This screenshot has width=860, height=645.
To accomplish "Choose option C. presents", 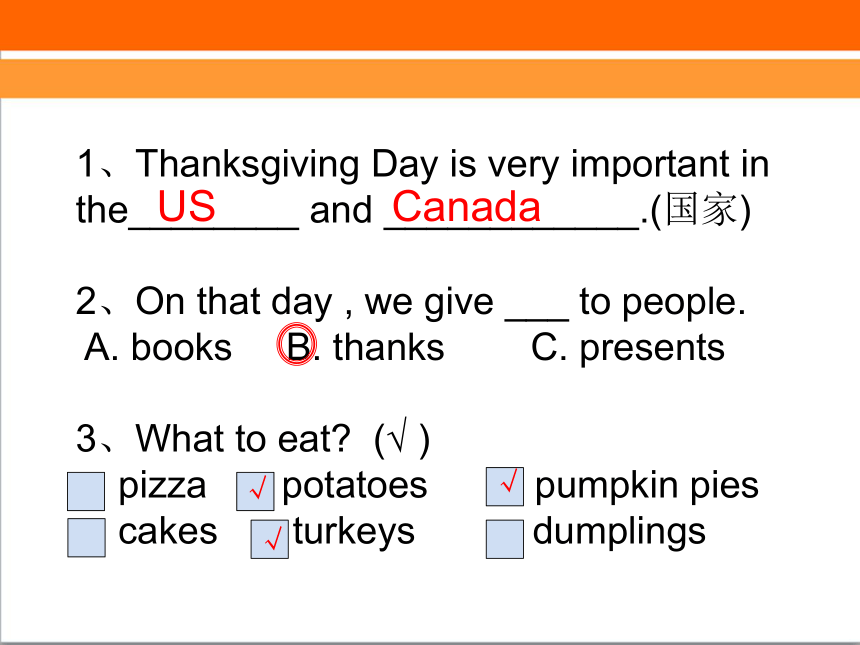I will click(628, 348).
